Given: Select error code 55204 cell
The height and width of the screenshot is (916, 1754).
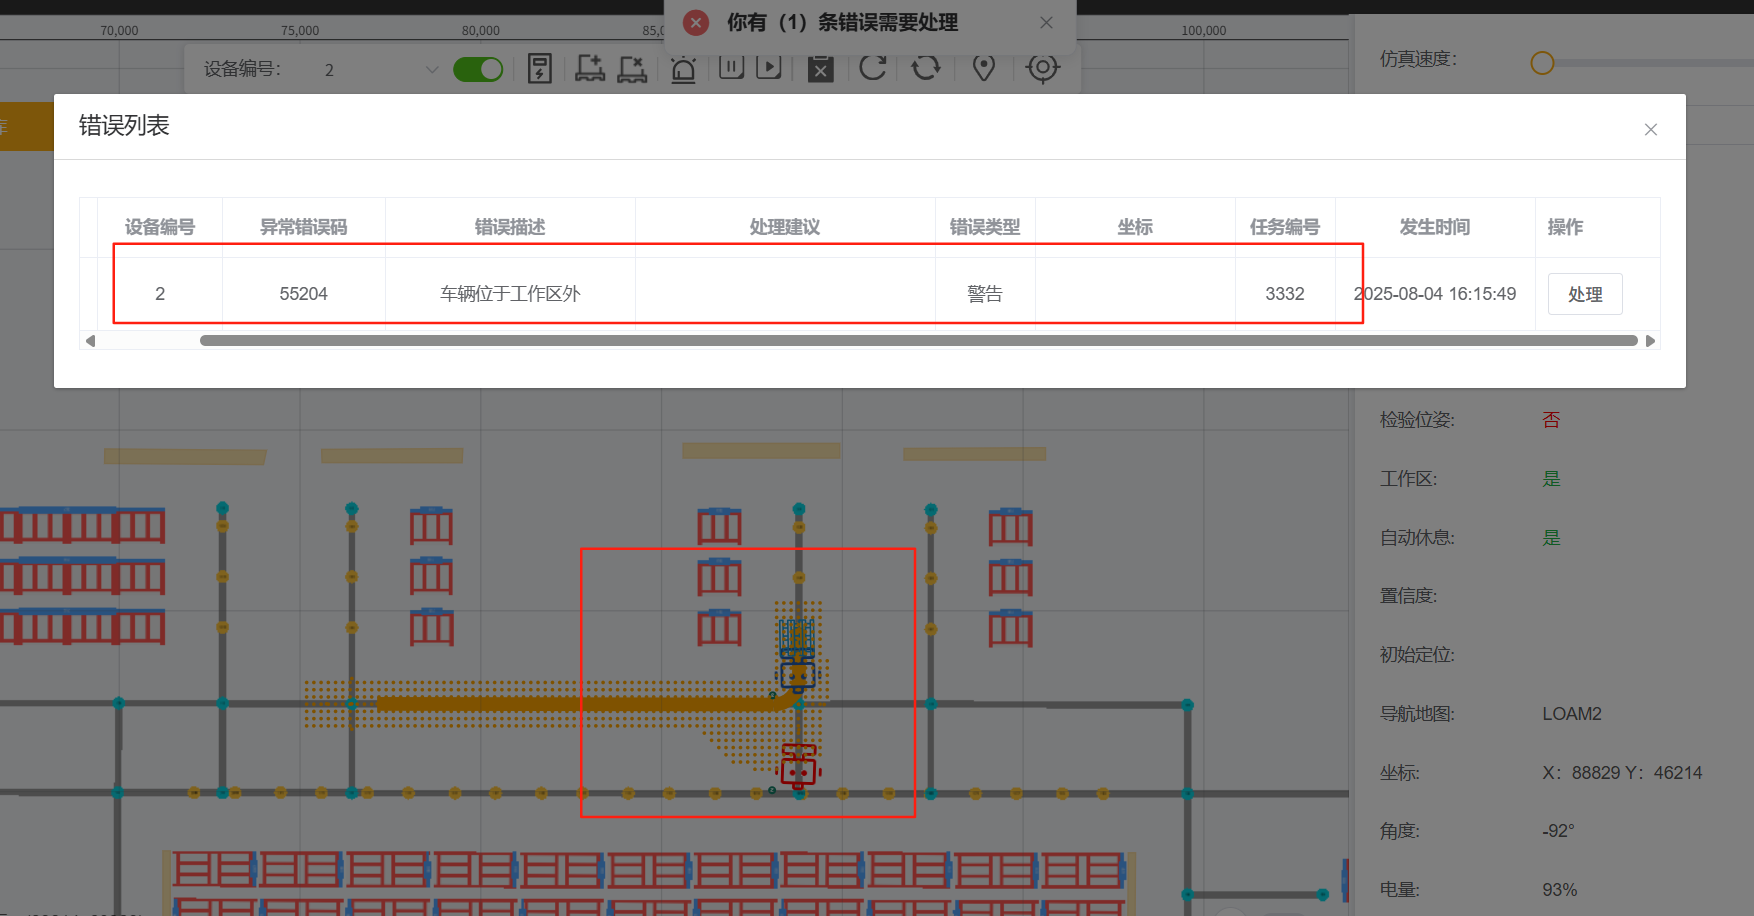Looking at the screenshot, I should click(x=303, y=294).
